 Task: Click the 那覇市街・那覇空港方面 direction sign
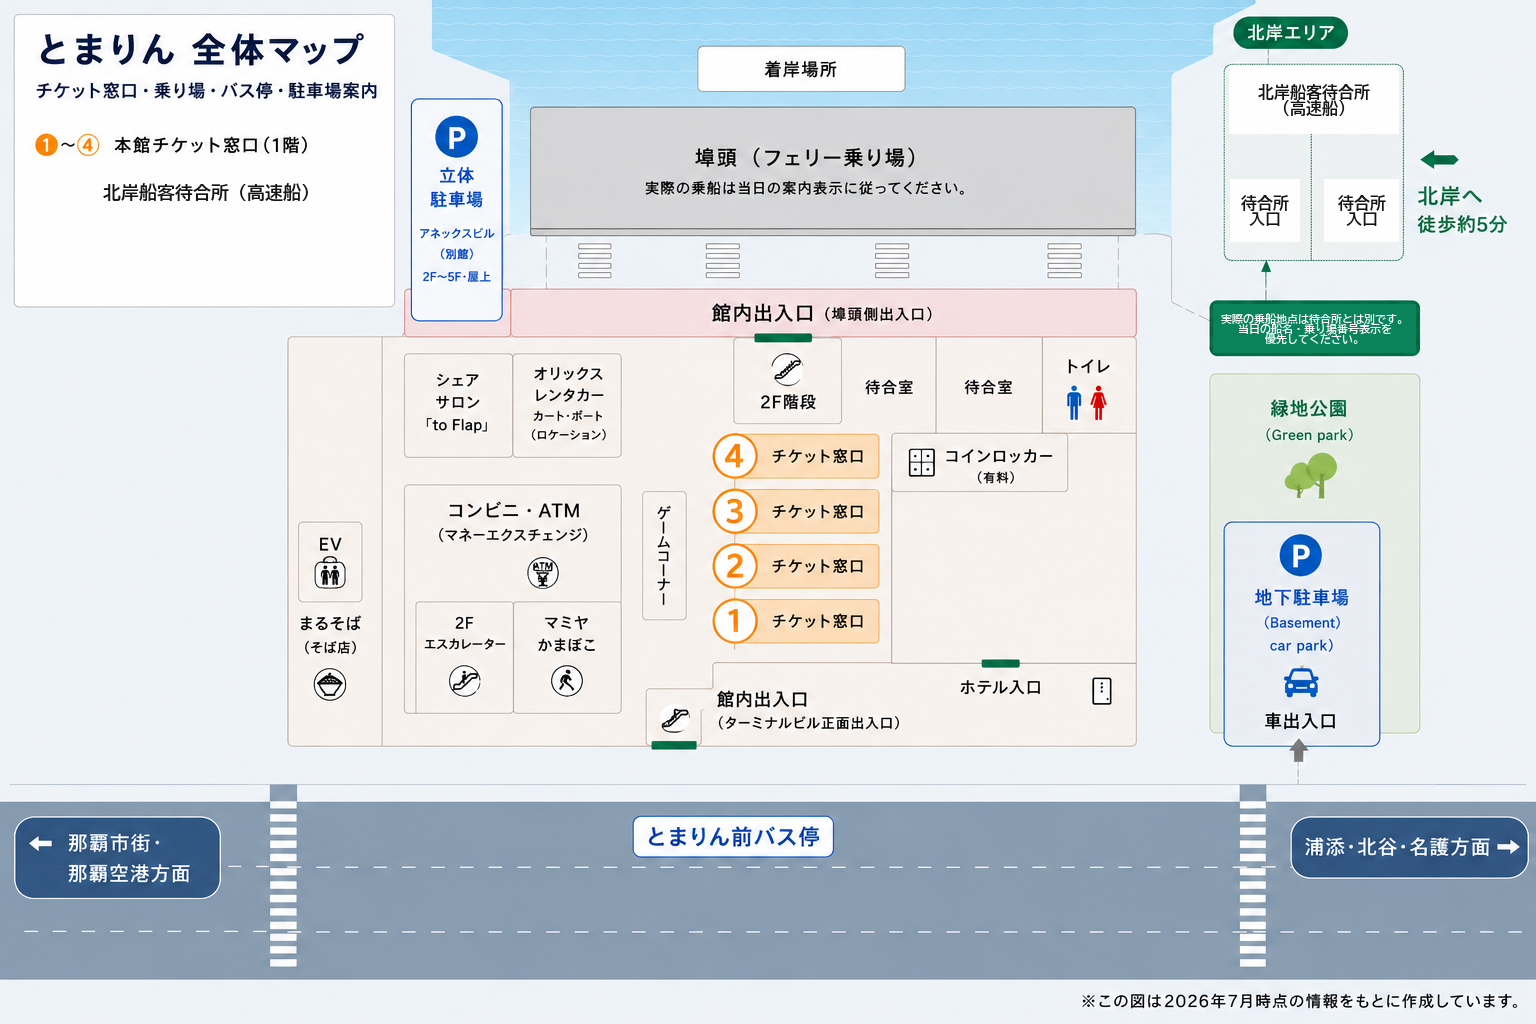pos(117,858)
